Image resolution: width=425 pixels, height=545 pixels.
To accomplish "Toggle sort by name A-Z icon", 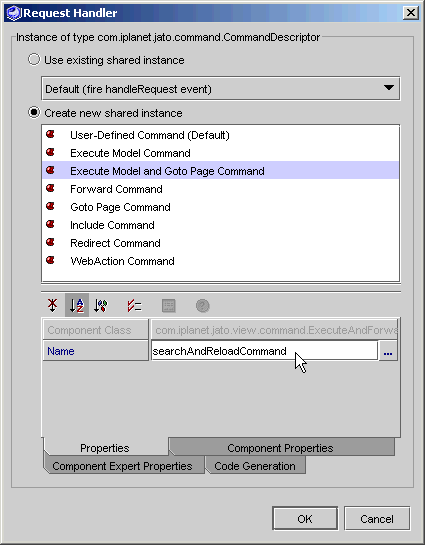I will tap(77, 306).
